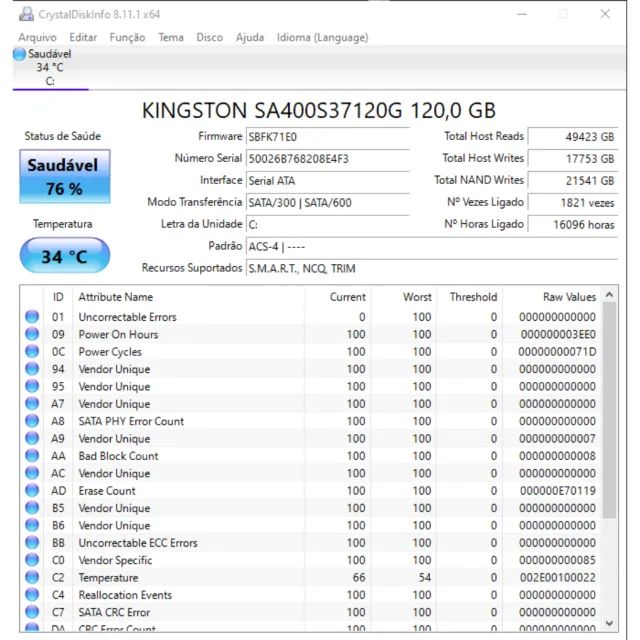This screenshot has width=640, height=640.
Task: Click the attribute list scrollbar thumb
Action: click(x=609, y=410)
